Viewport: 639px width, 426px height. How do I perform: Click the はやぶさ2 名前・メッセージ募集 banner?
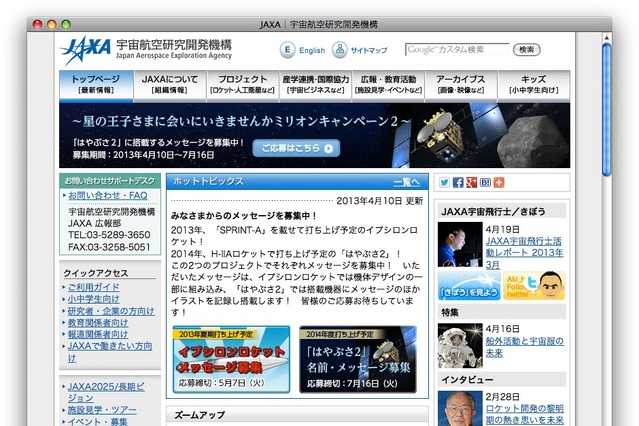coord(358,359)
